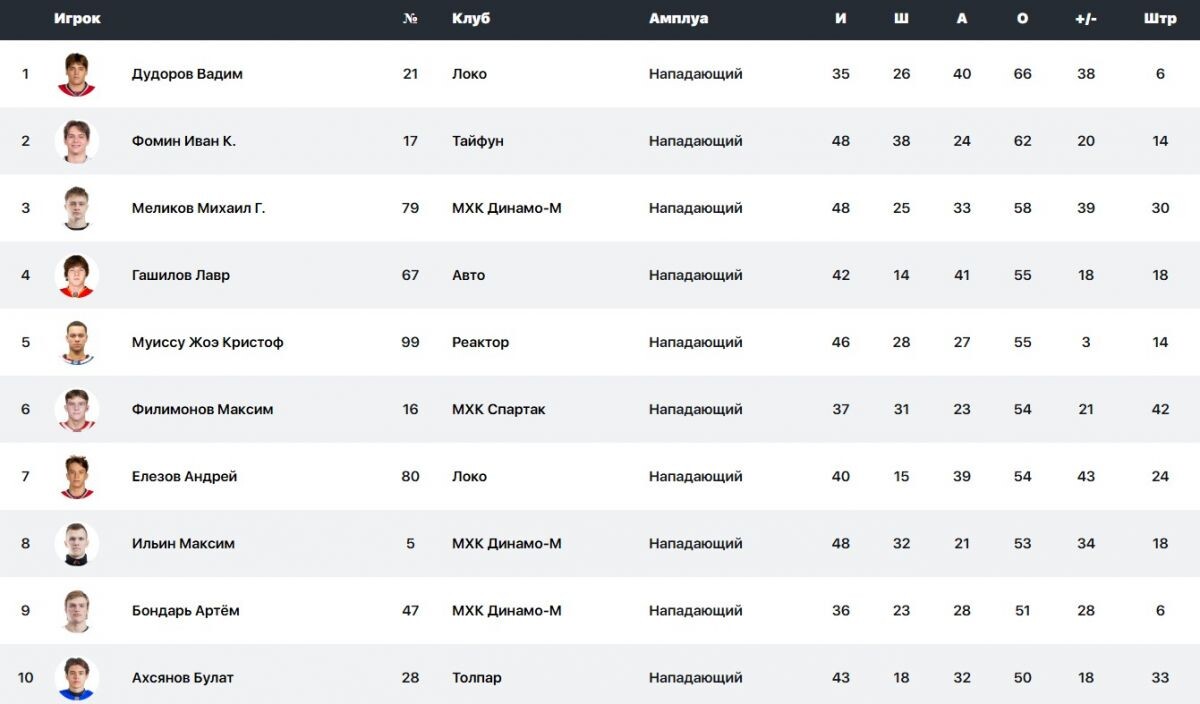Image resolution: width=1200 pixels, height=704 pixels.
Task: Open the МХК Спартак club link
Action: pyautogui.click(x=499, y=409)
